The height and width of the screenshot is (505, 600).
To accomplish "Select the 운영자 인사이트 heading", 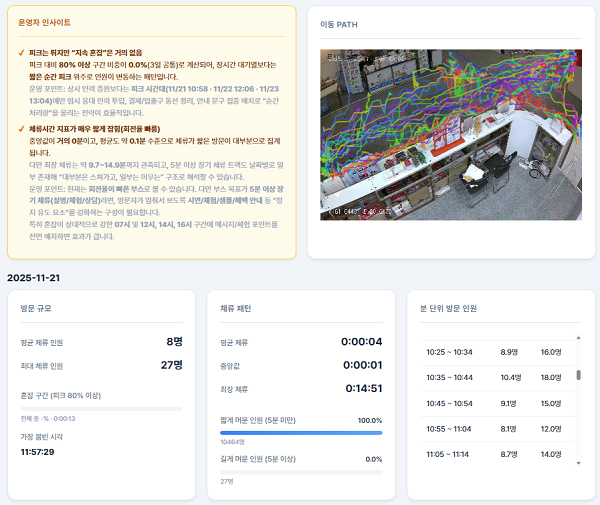I will click(44, 23).
